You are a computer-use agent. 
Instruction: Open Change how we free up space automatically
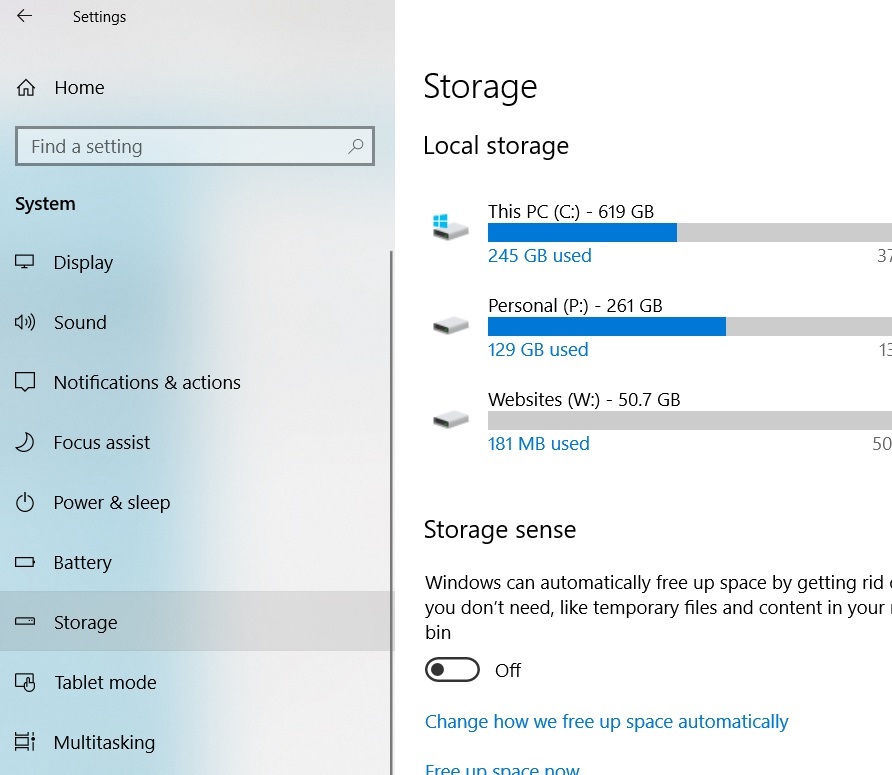click(x=606, y=722)
